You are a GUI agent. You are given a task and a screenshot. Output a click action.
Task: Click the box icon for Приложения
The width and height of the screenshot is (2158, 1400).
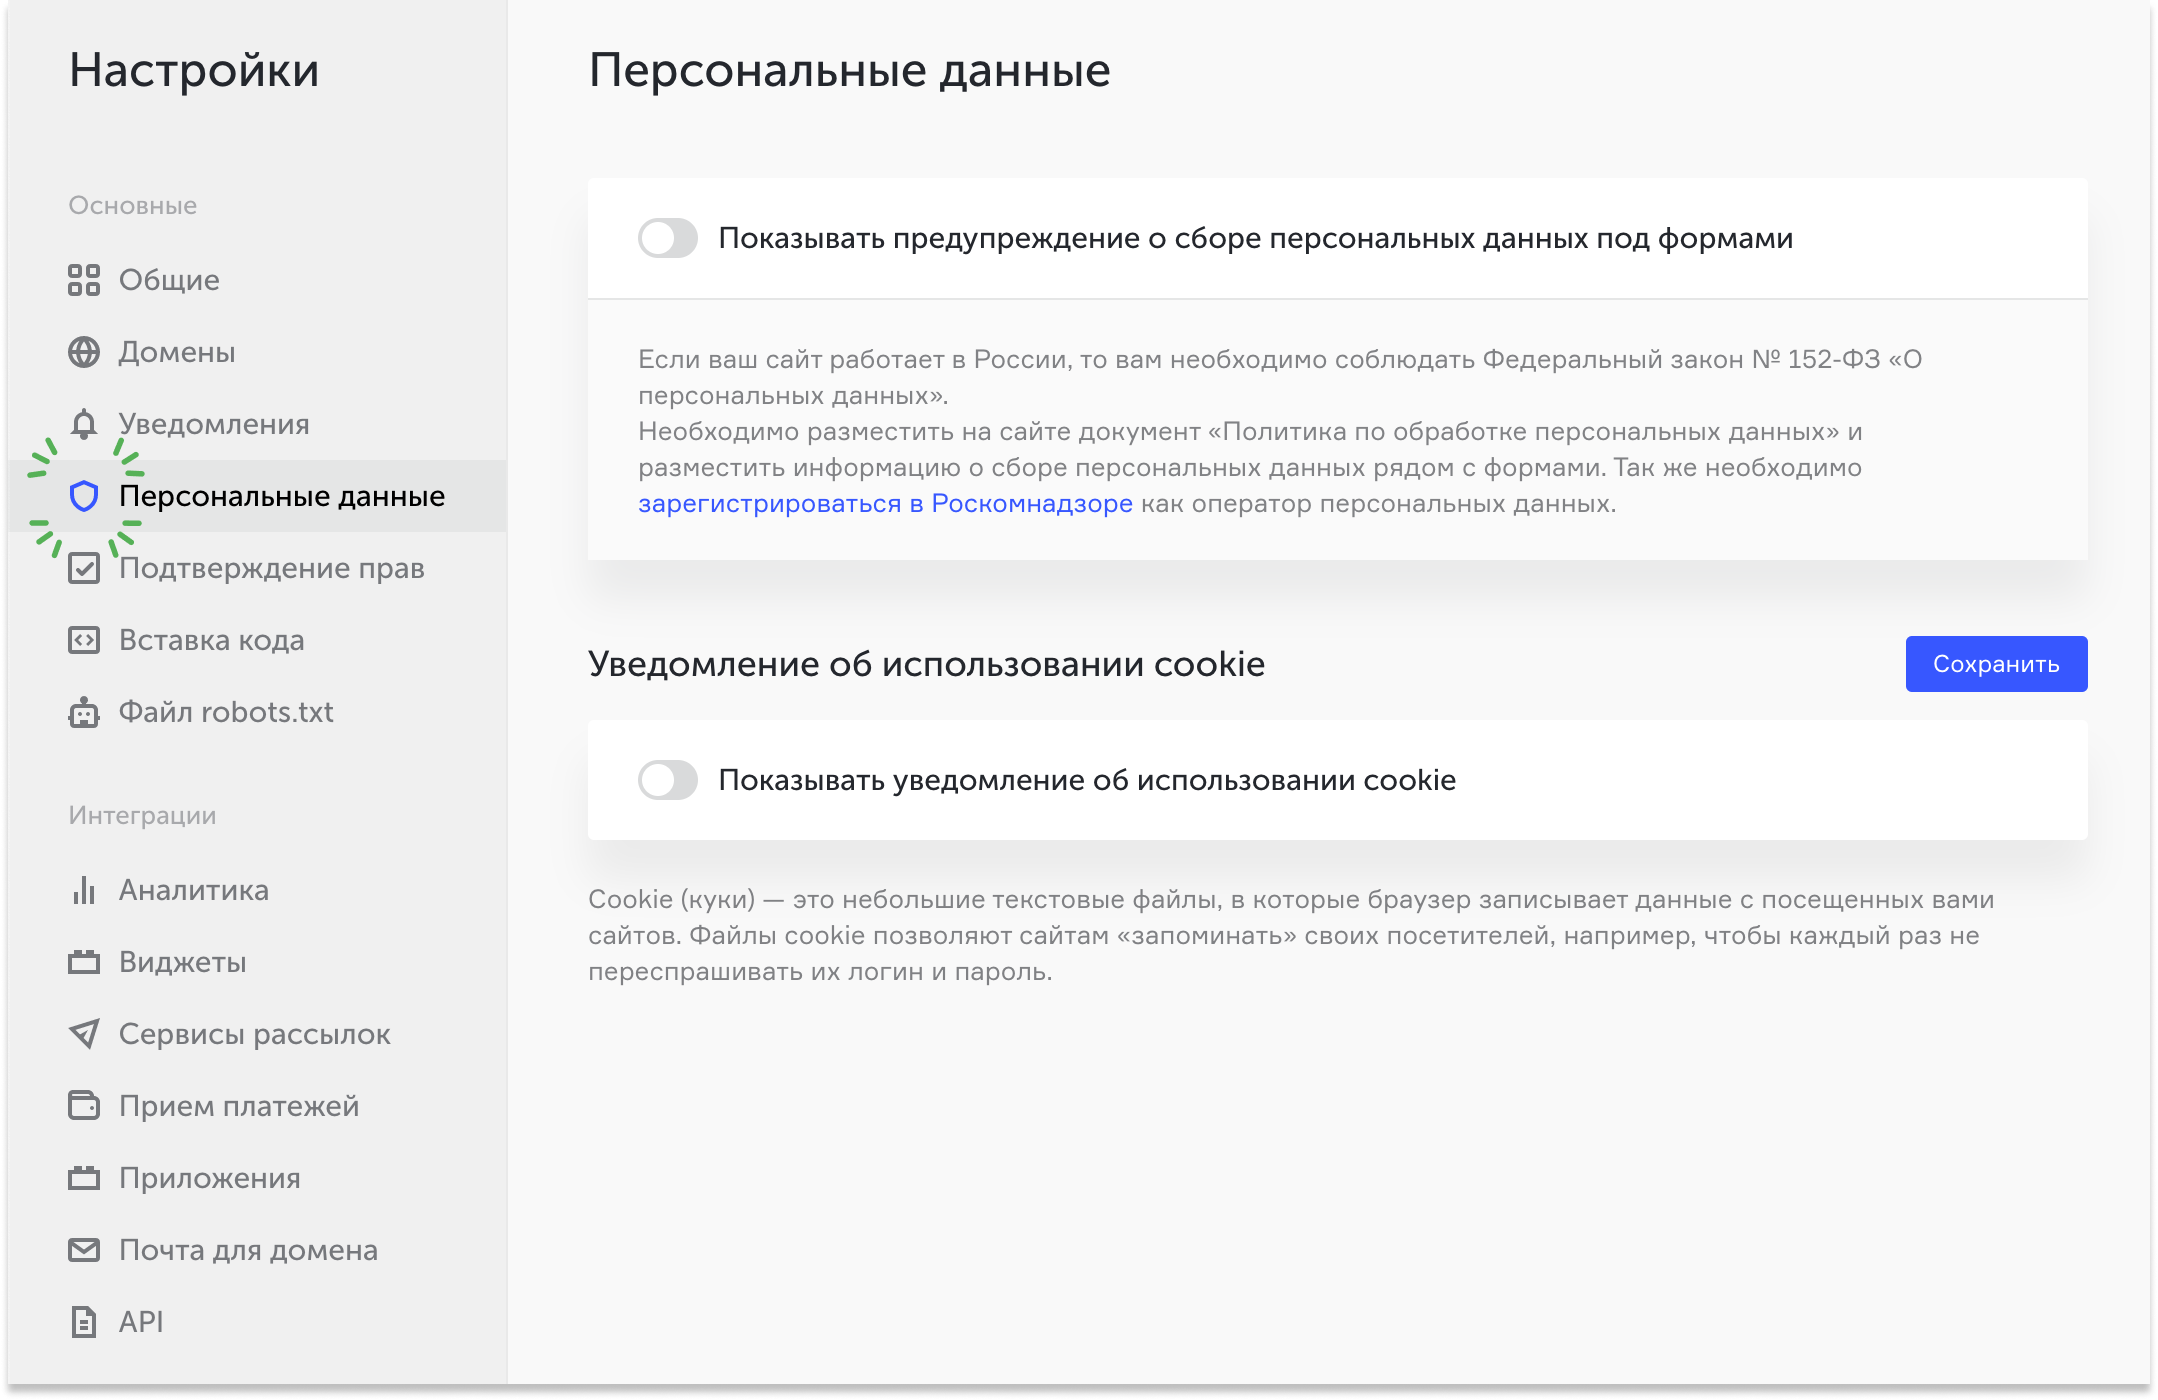[84, 1178]
